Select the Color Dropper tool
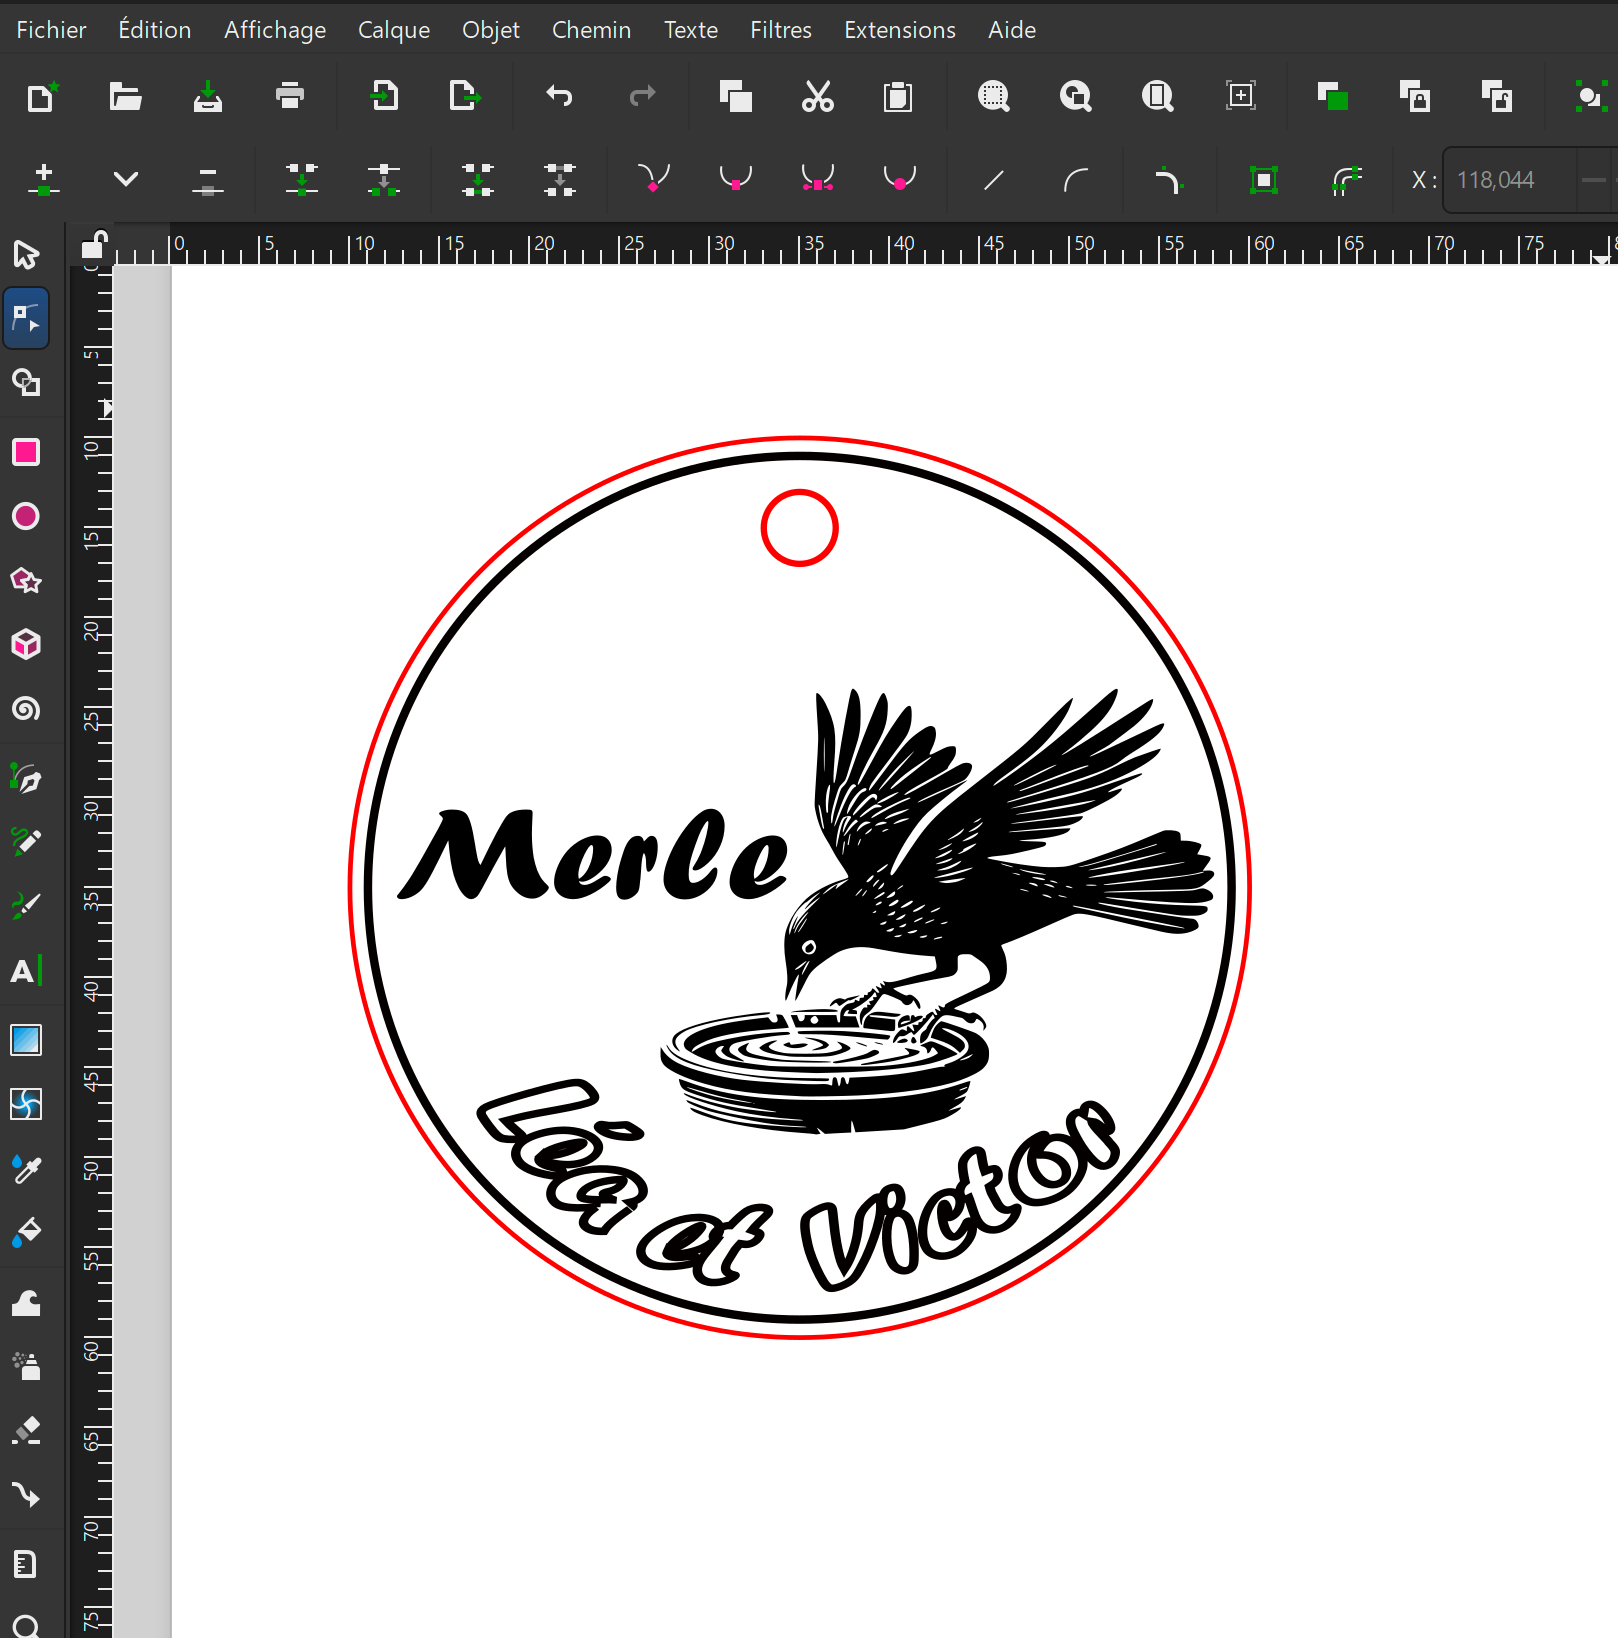The width and height of the screenshot is (1618, 1638). tap(26, 1168)
